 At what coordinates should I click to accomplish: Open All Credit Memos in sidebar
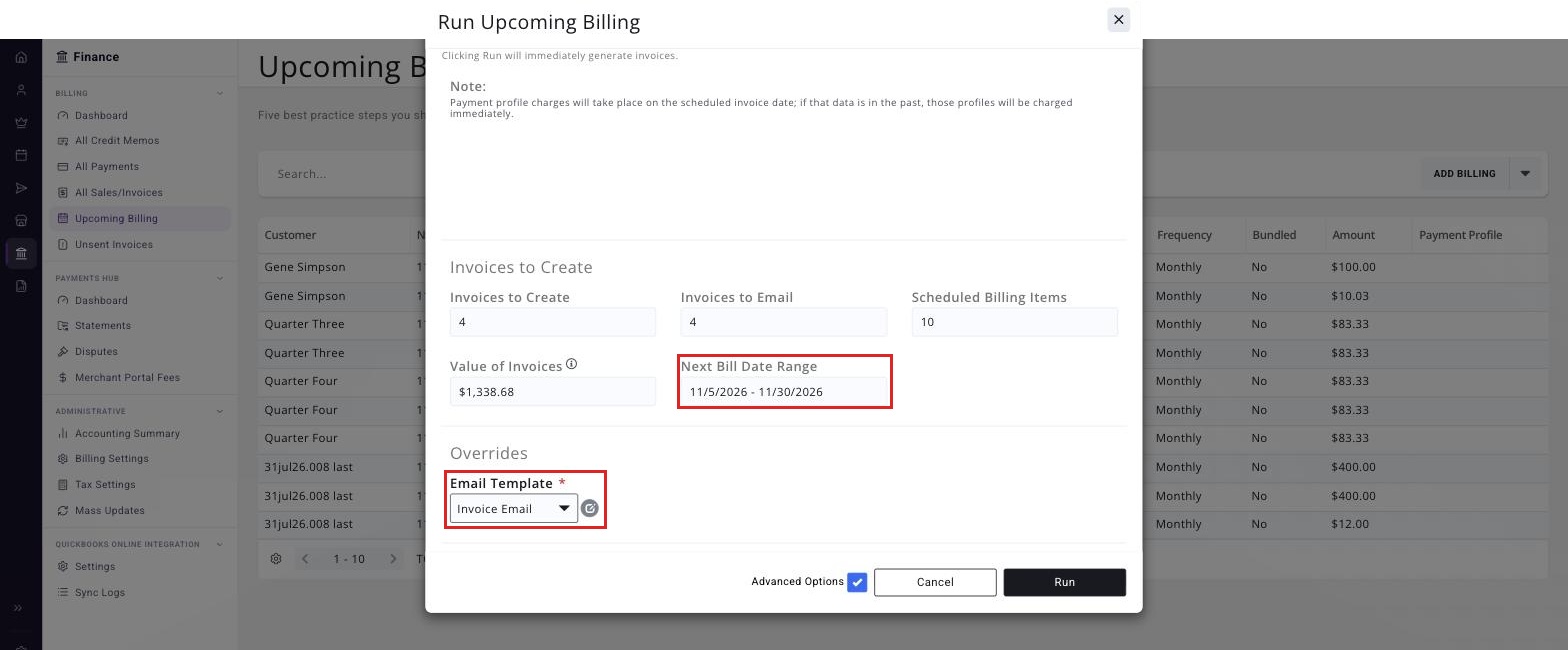click(117, 141)
